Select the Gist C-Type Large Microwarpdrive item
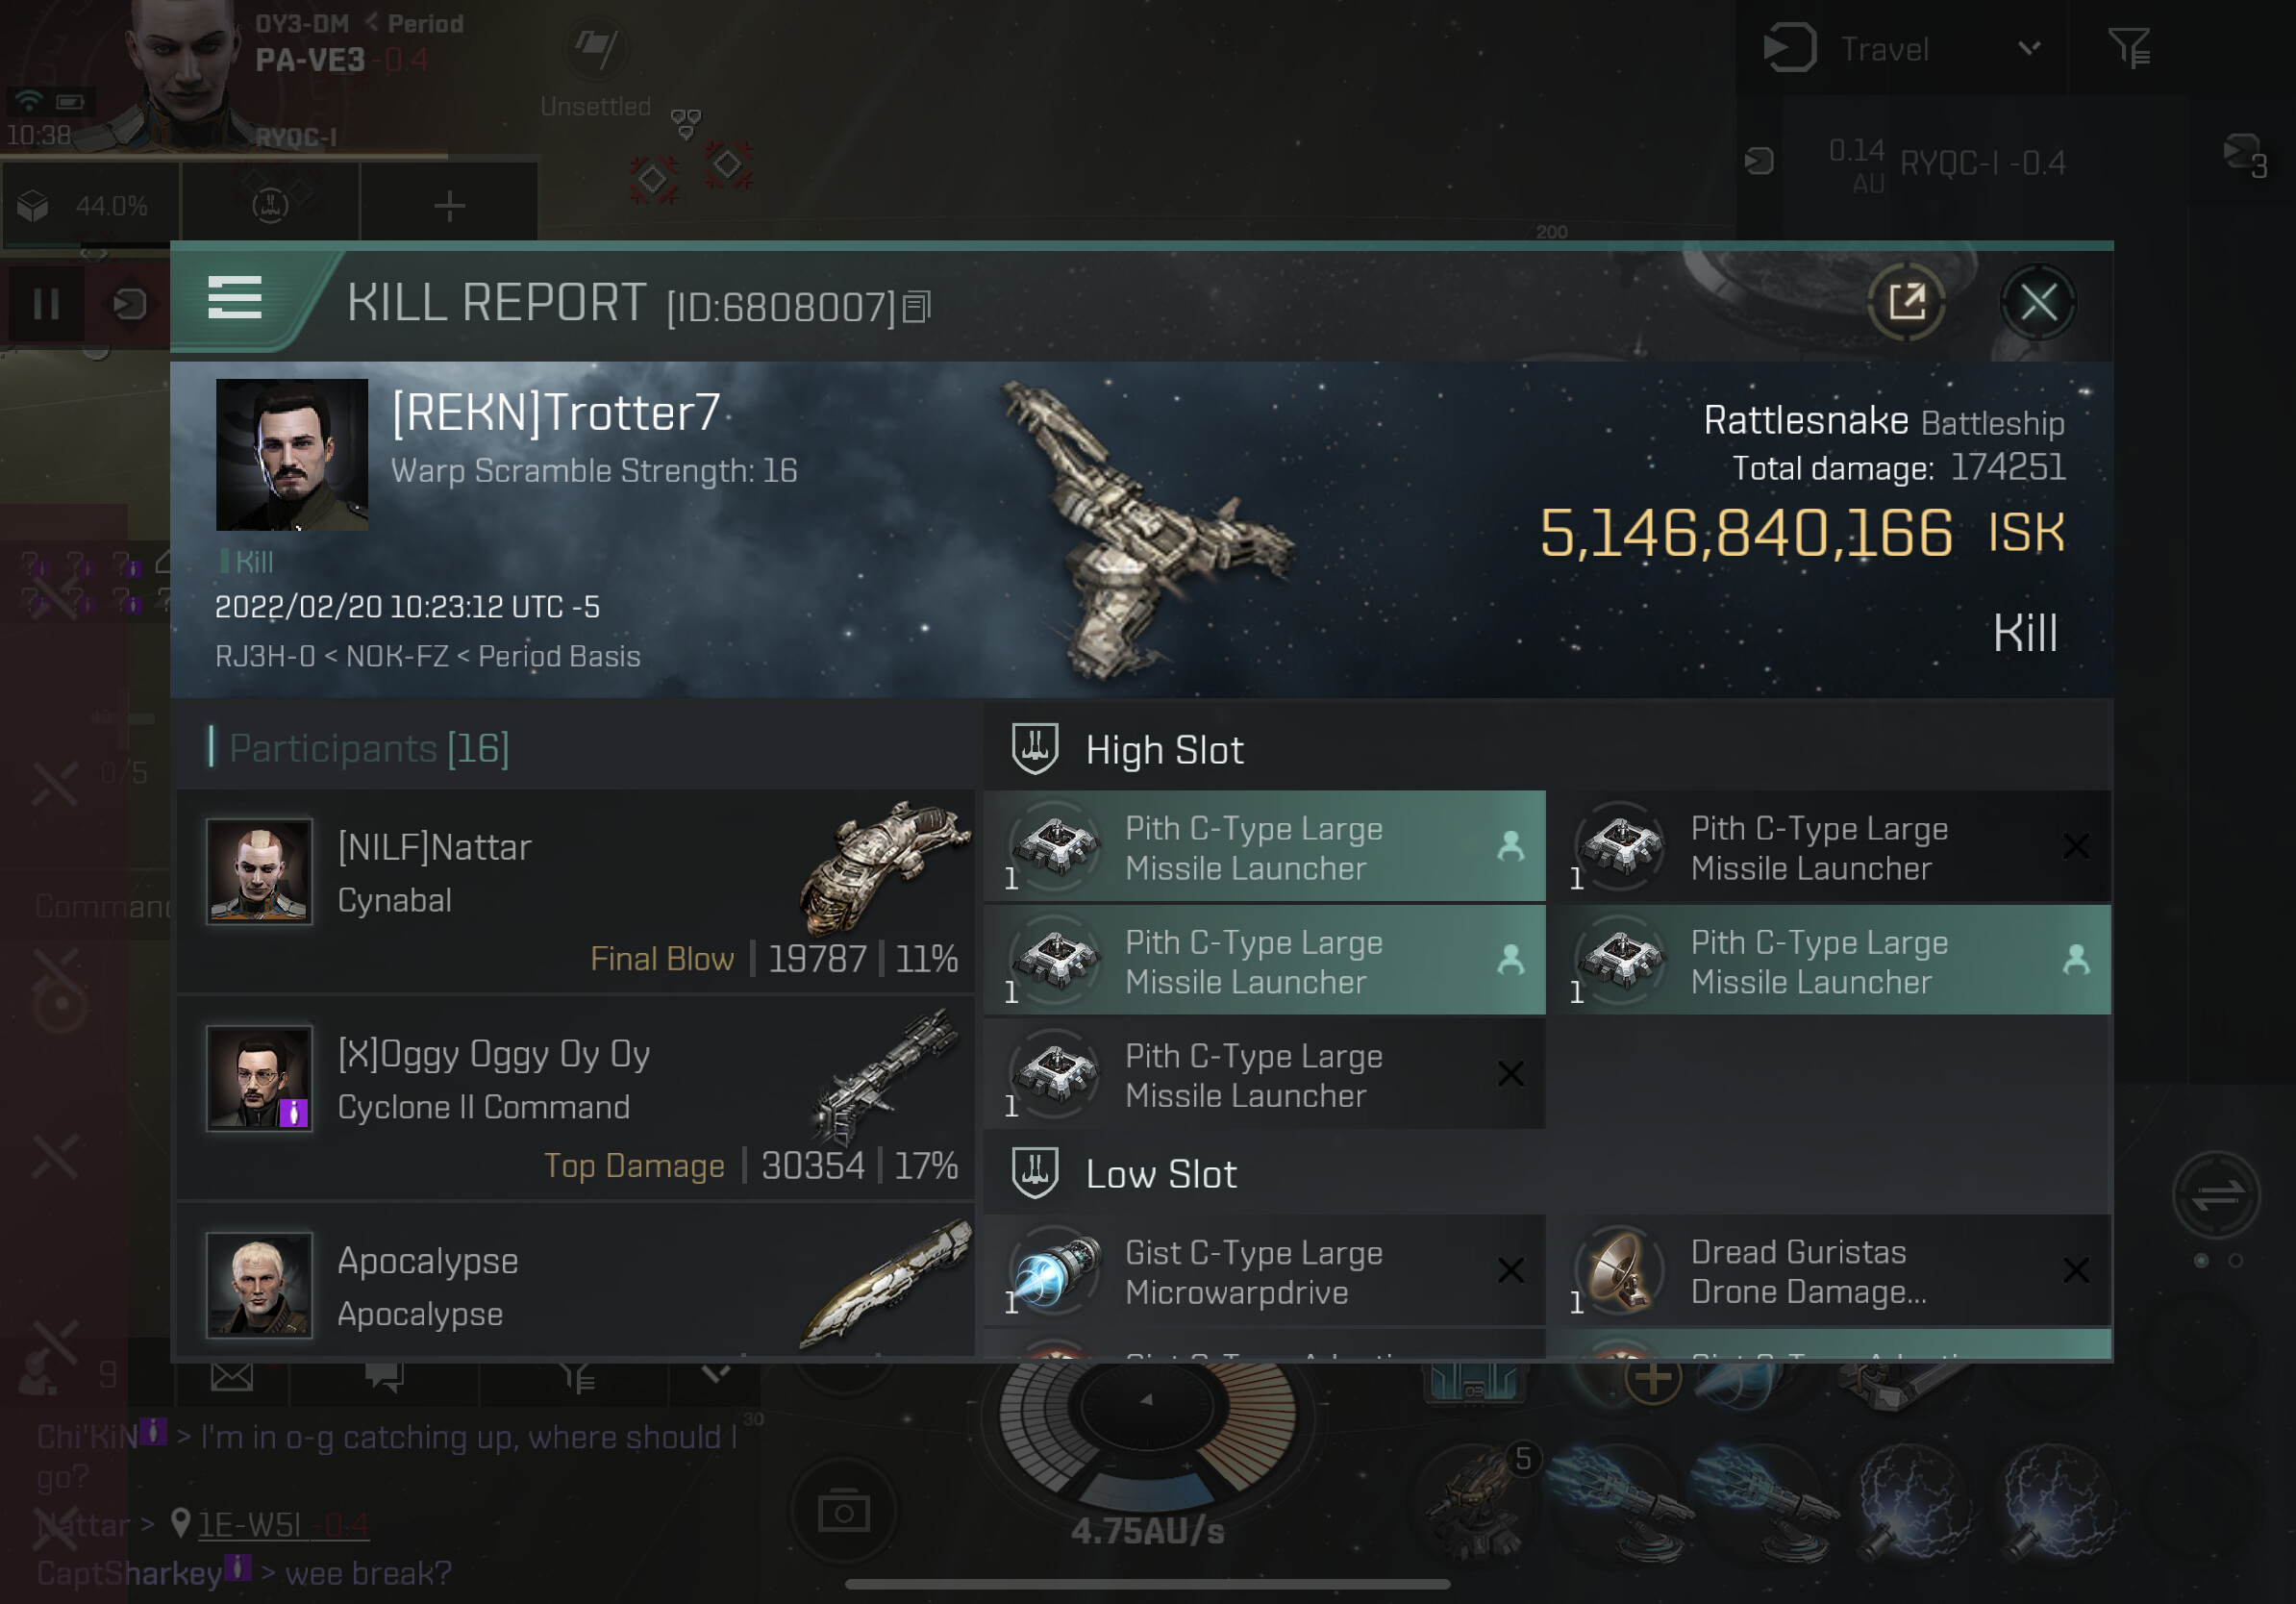This screenshot has height=1604, width=2296. click(x=1264, y=1272)
